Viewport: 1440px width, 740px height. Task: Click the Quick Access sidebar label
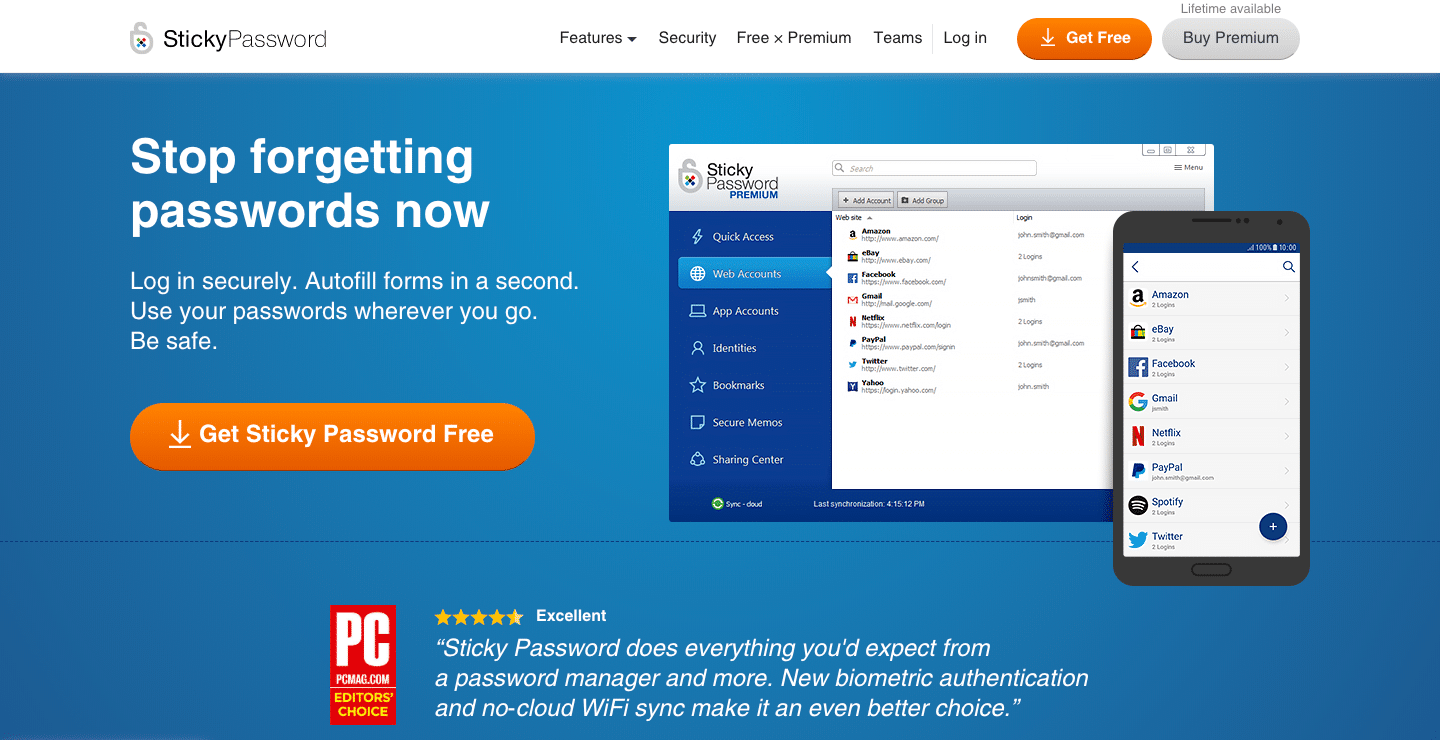coord(743,237)
